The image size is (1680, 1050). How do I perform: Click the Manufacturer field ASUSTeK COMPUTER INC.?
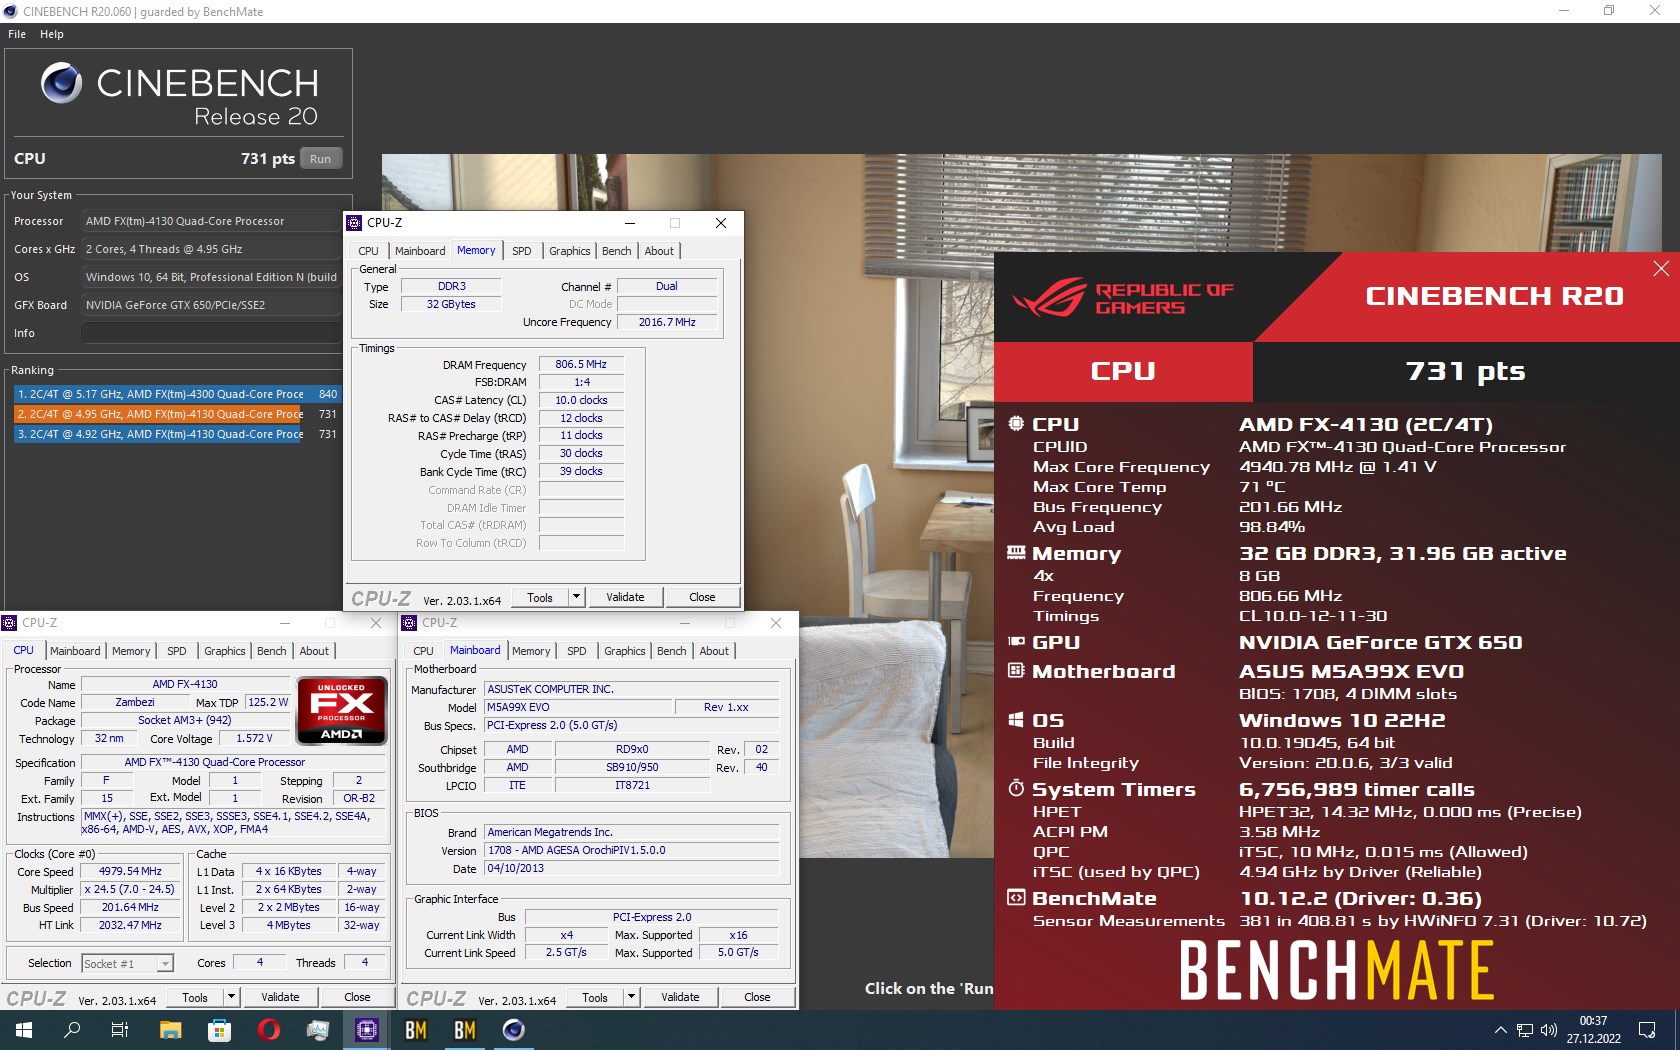632,689
